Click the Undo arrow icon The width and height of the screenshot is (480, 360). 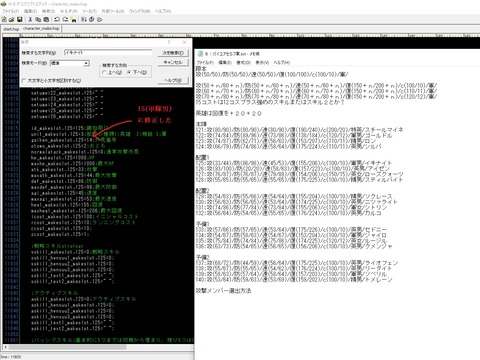pos(57,20)
